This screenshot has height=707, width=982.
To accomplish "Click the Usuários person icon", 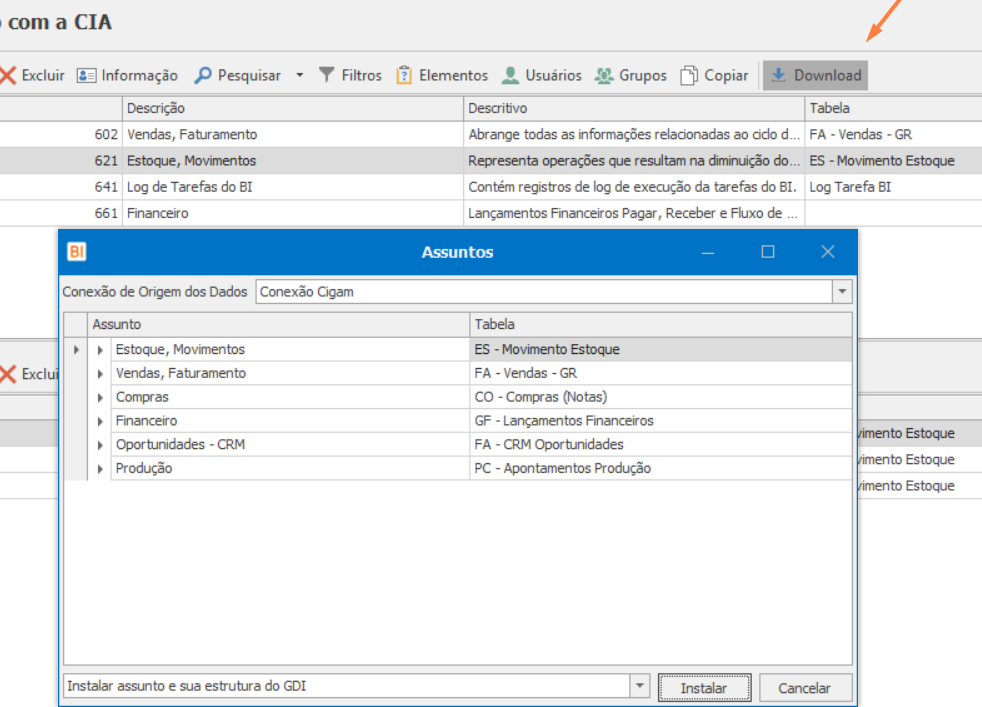I will point(510,75).
